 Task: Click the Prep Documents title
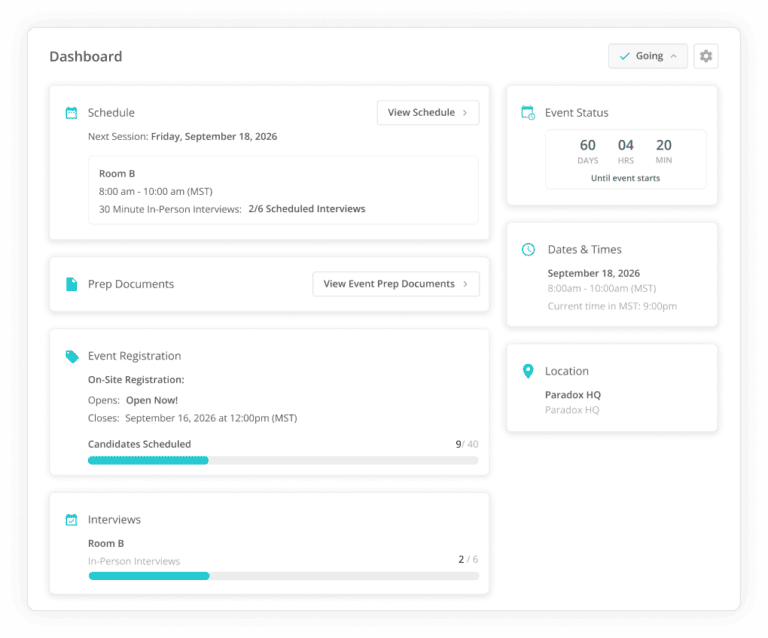131,284
